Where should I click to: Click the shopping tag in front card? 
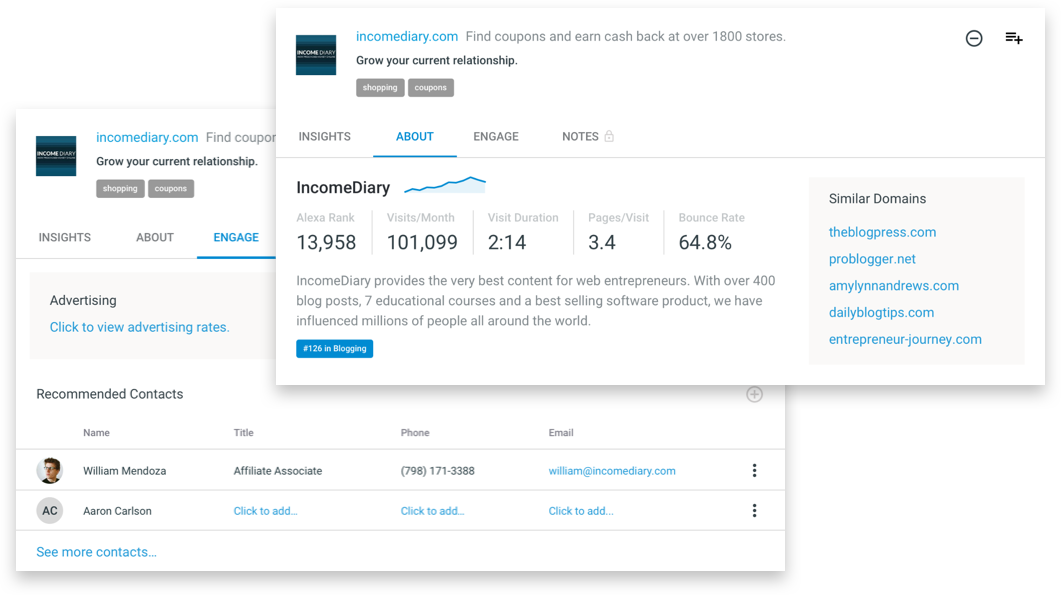[x=380, y=87]
